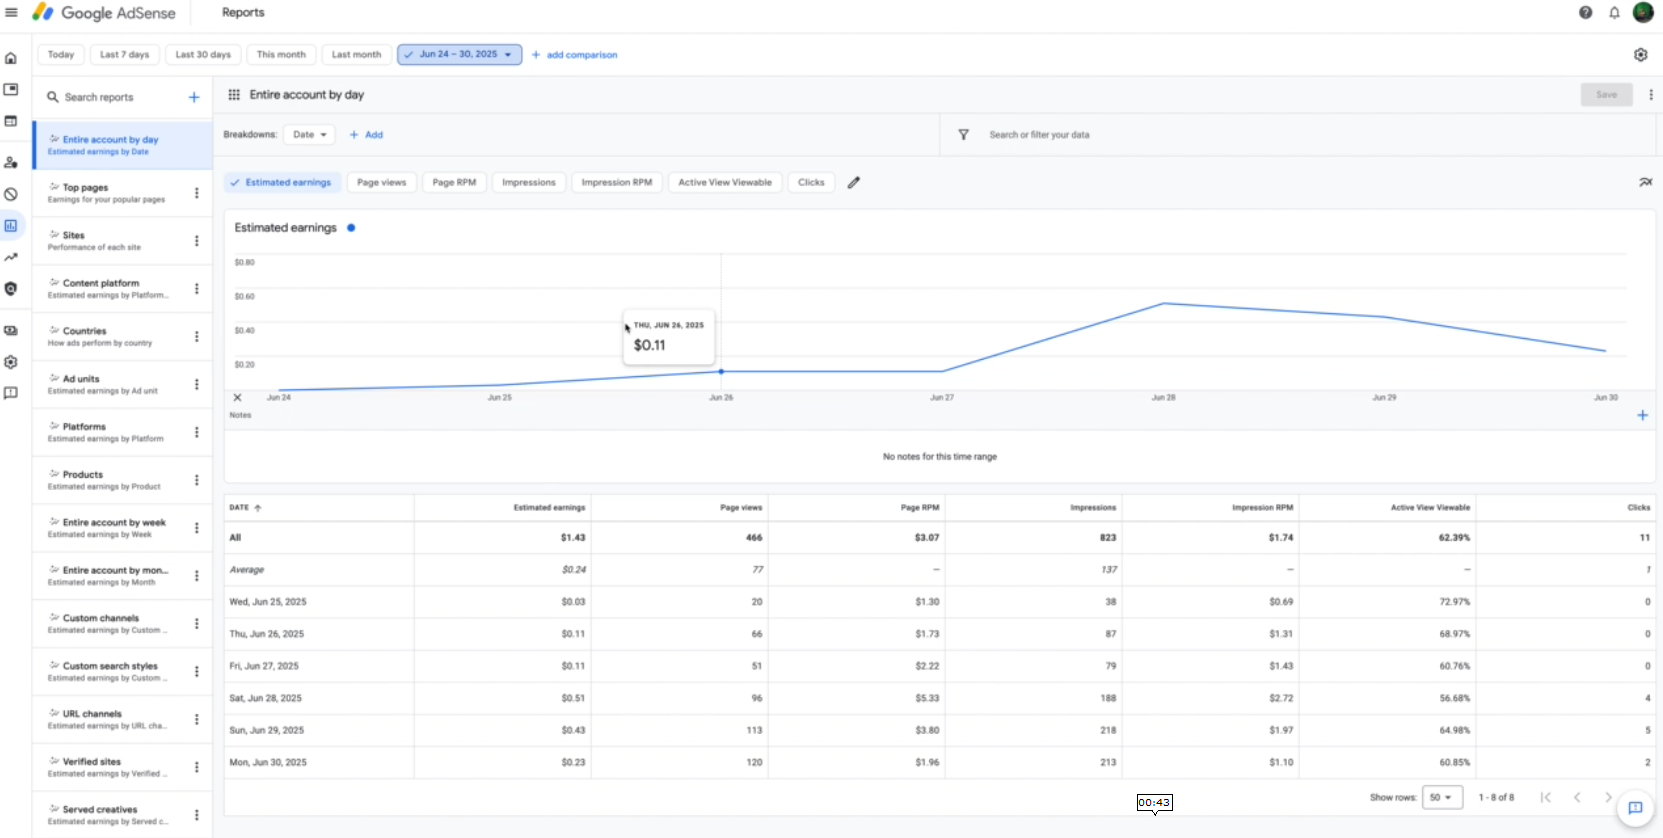
Task: Go to first page of table
Action: 1546,797
